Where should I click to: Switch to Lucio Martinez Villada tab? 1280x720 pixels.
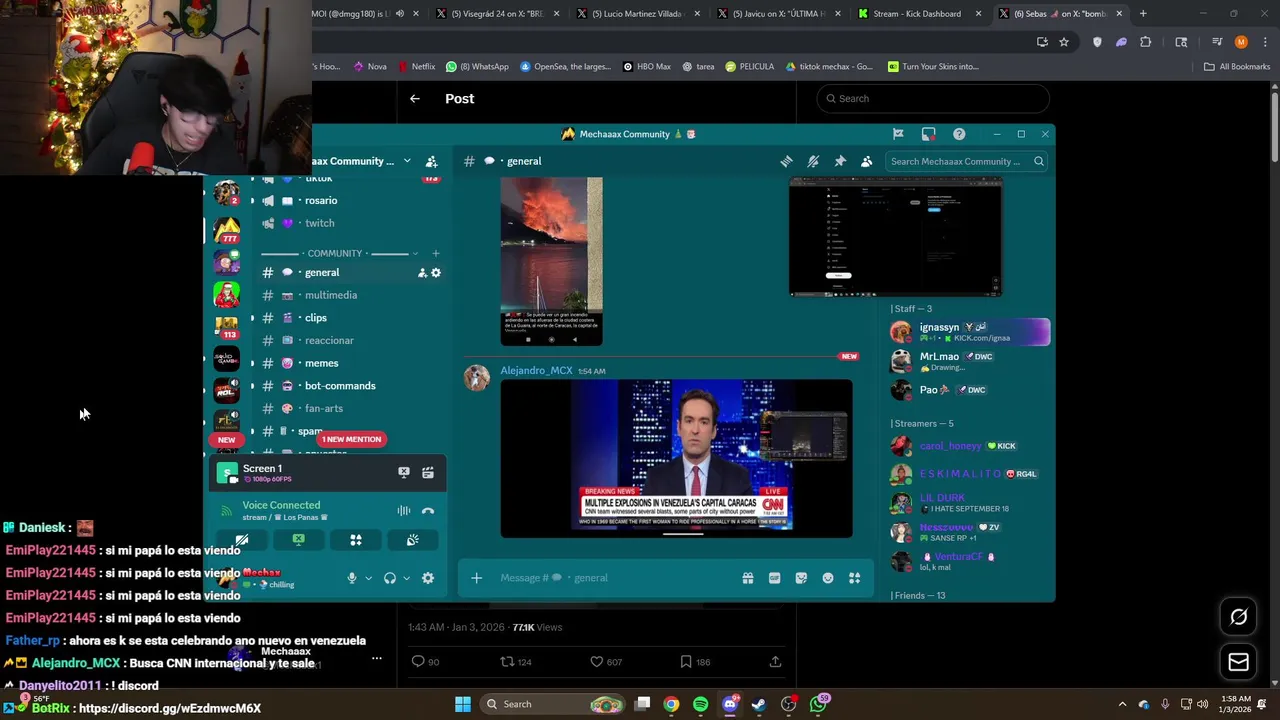(638, 14)
